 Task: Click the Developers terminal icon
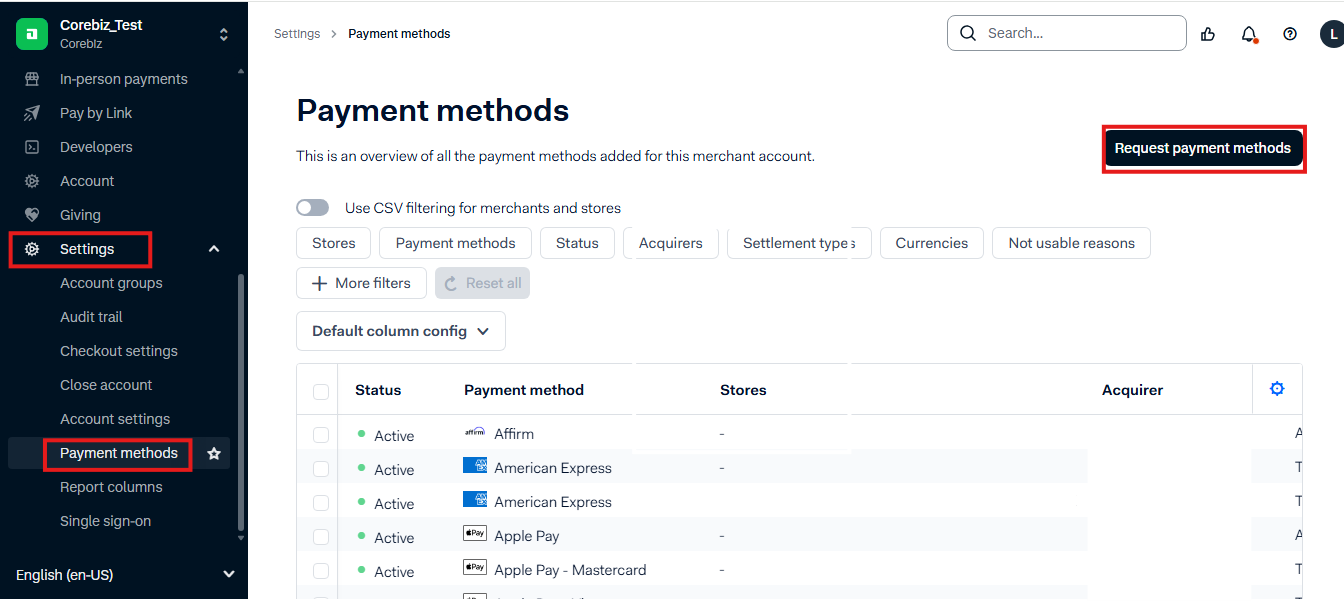(32, 147)
